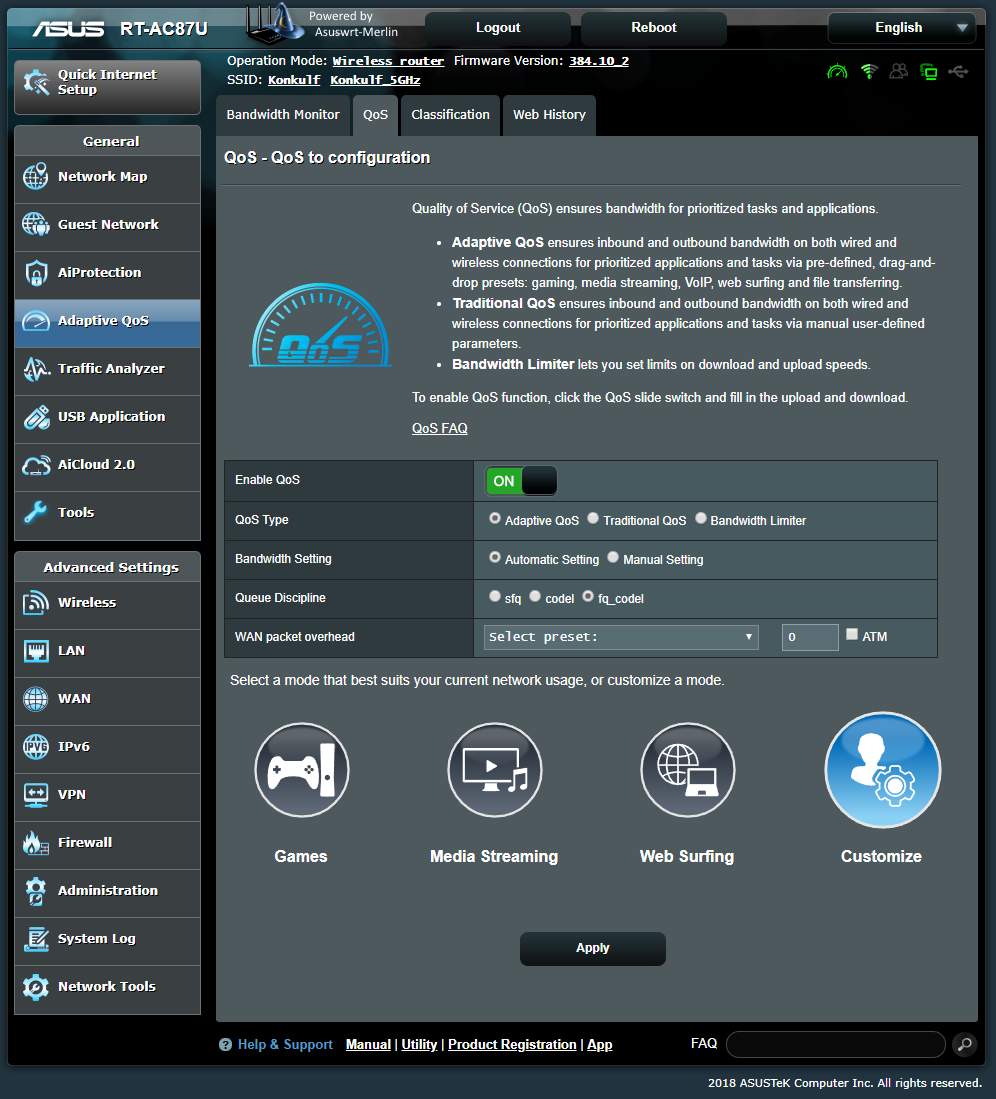This screenshot has width=996, height=1099.
Task: Click the Konkulf SSID link
Action: click(294, 80)
